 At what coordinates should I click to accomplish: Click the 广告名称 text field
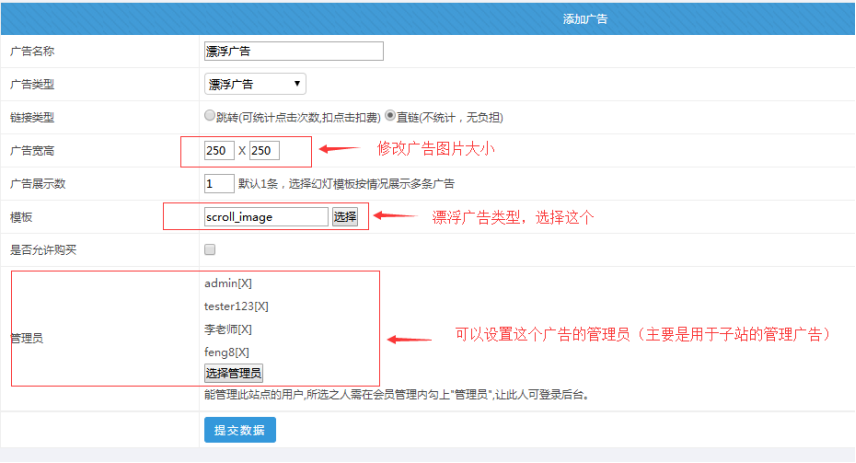pyautogui.click(x=293, y=51)
